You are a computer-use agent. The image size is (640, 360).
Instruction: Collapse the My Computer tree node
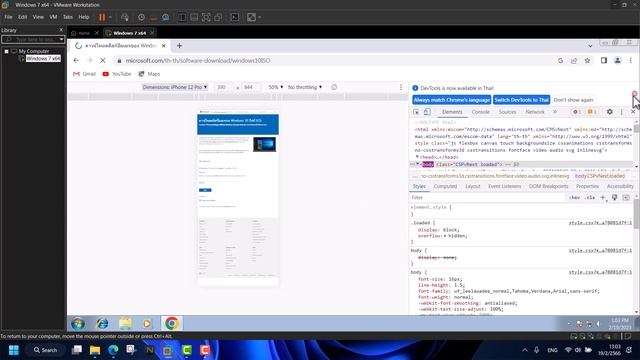7,51
